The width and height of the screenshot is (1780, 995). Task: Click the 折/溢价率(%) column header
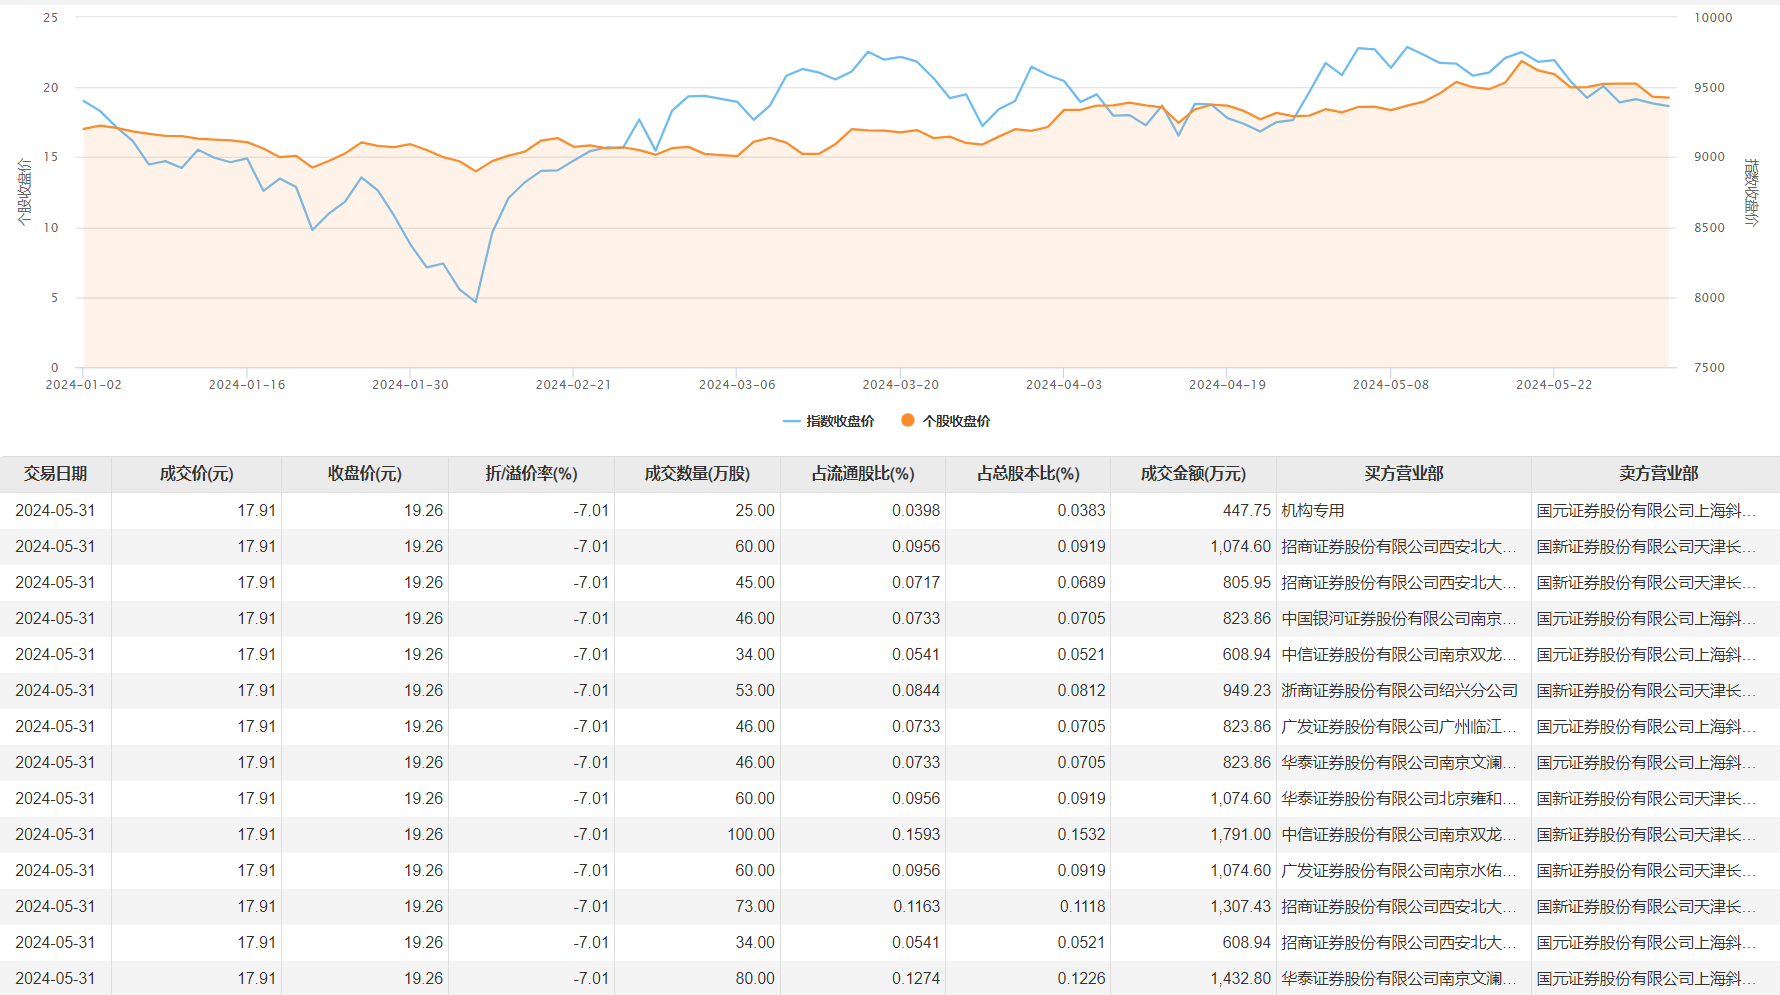(531, 474)
